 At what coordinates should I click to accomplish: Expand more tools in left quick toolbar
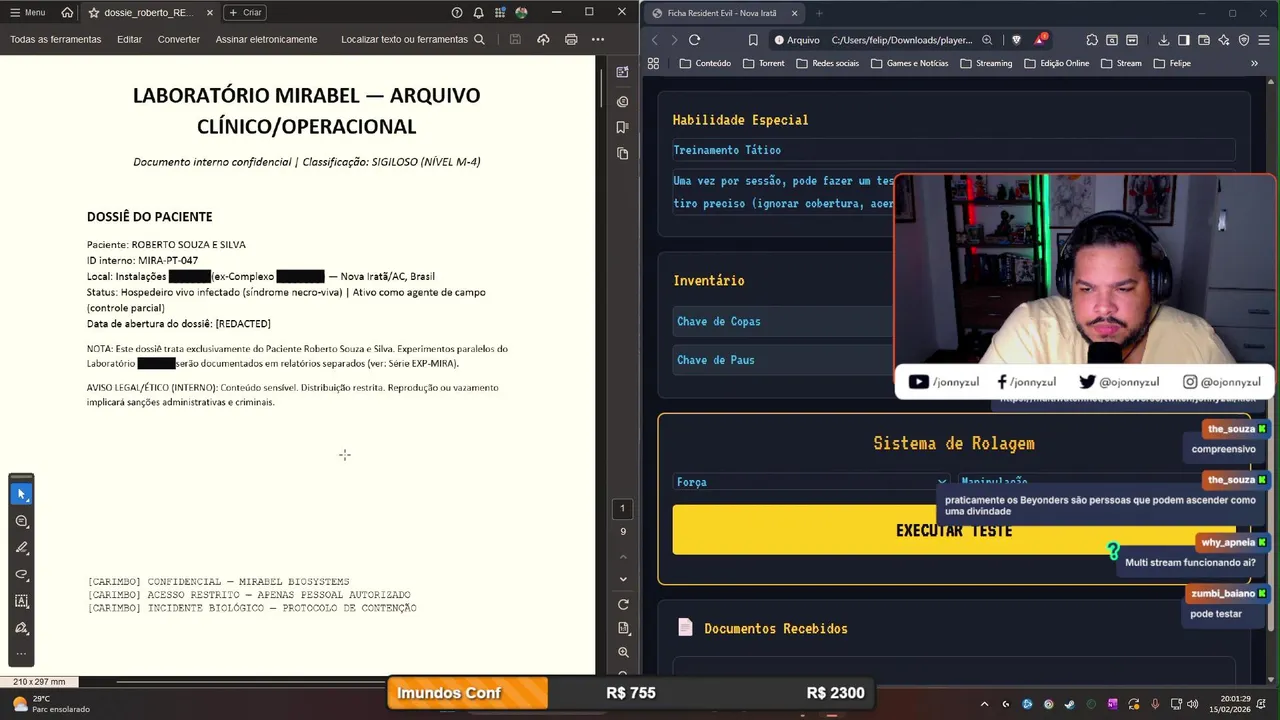point(21,654)
